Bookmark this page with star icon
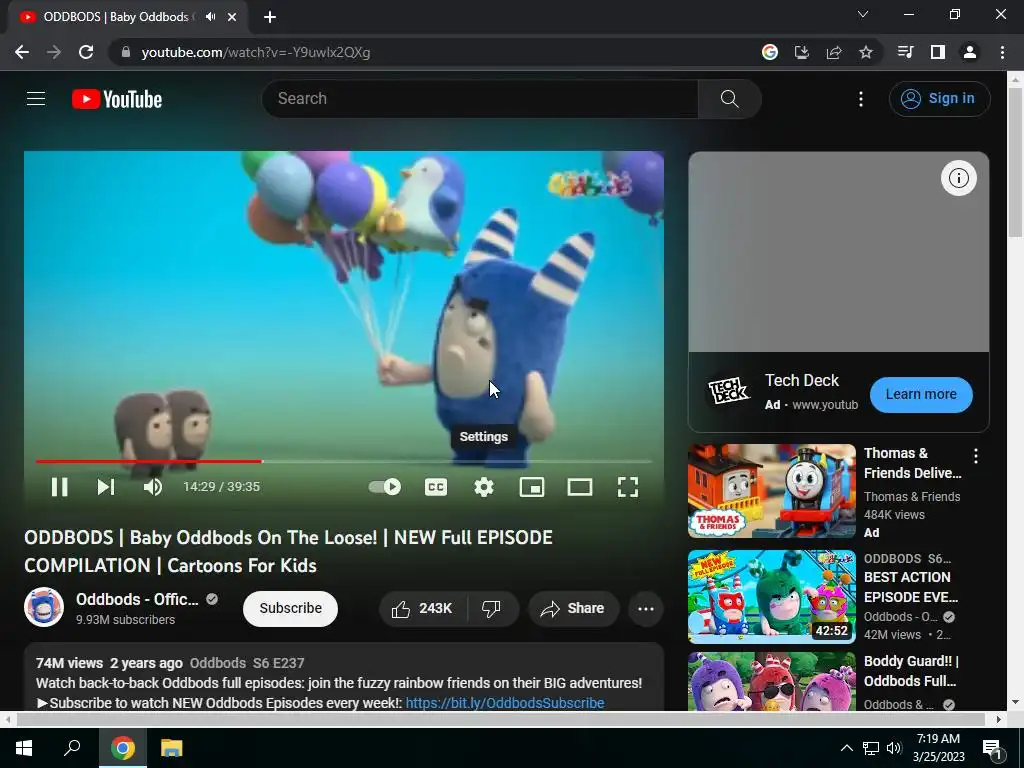Viewport: 1024px width, 768px height. pyautogui.click(x=866, y=52)
